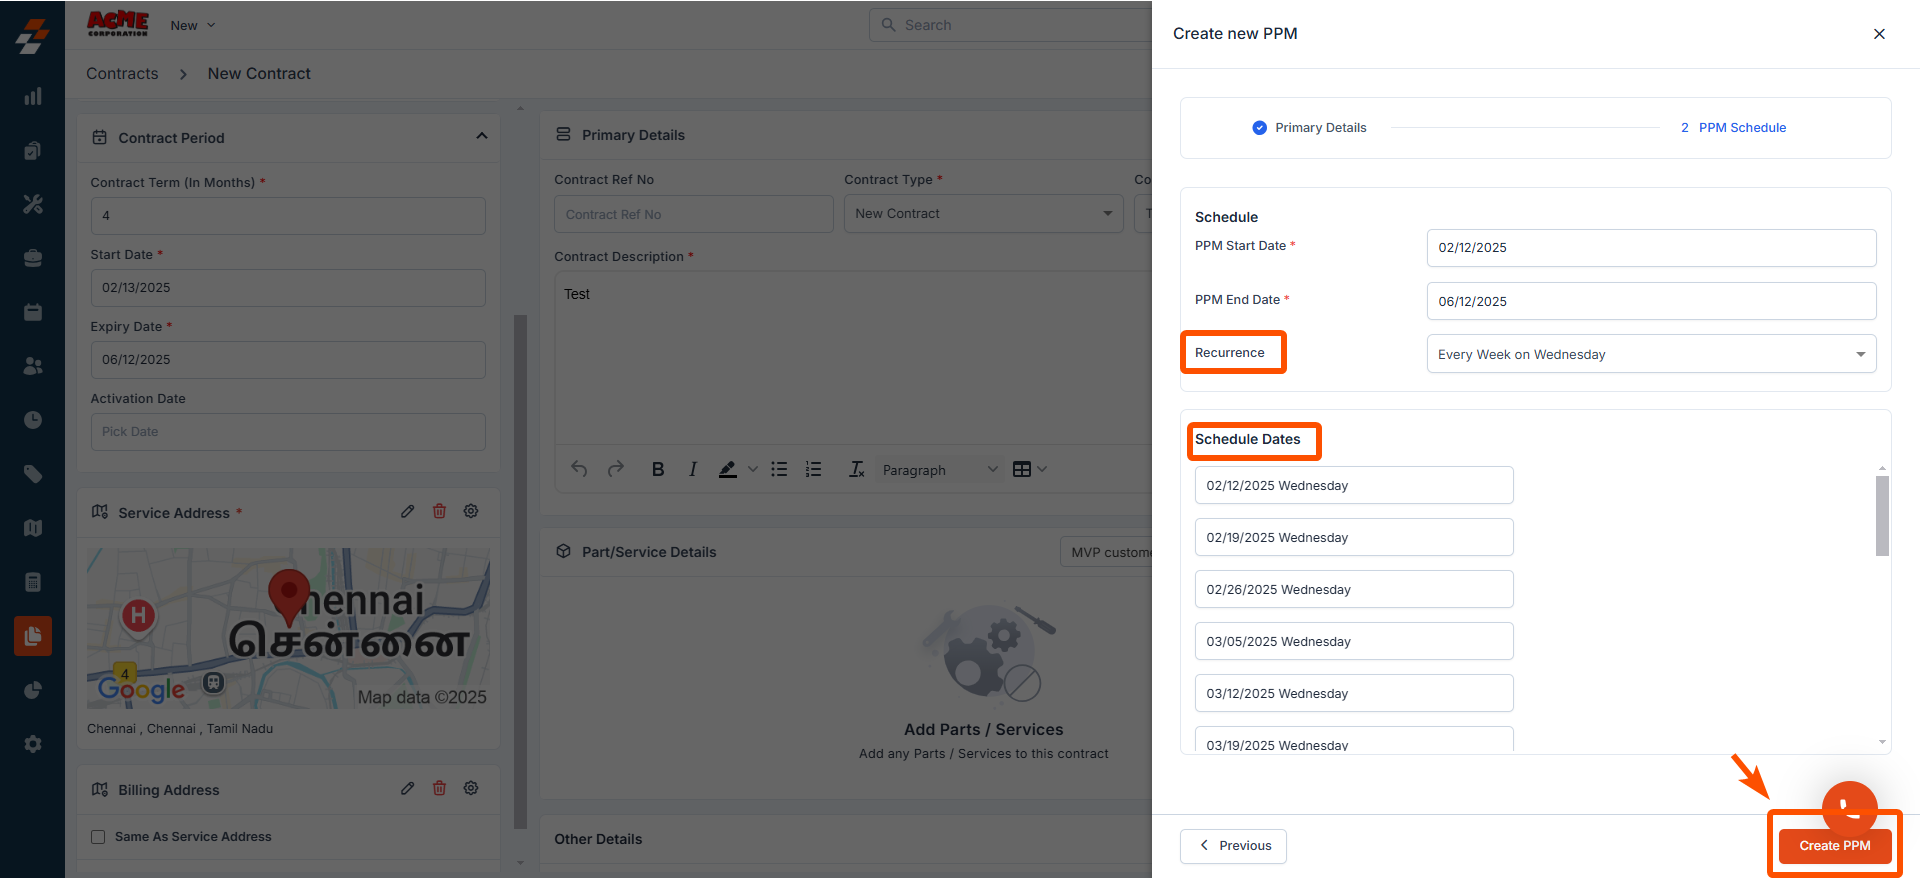Delete the Service Address with trash icon
The height and width of the screenshot is (878, 1920).
[x=439, y=511]
